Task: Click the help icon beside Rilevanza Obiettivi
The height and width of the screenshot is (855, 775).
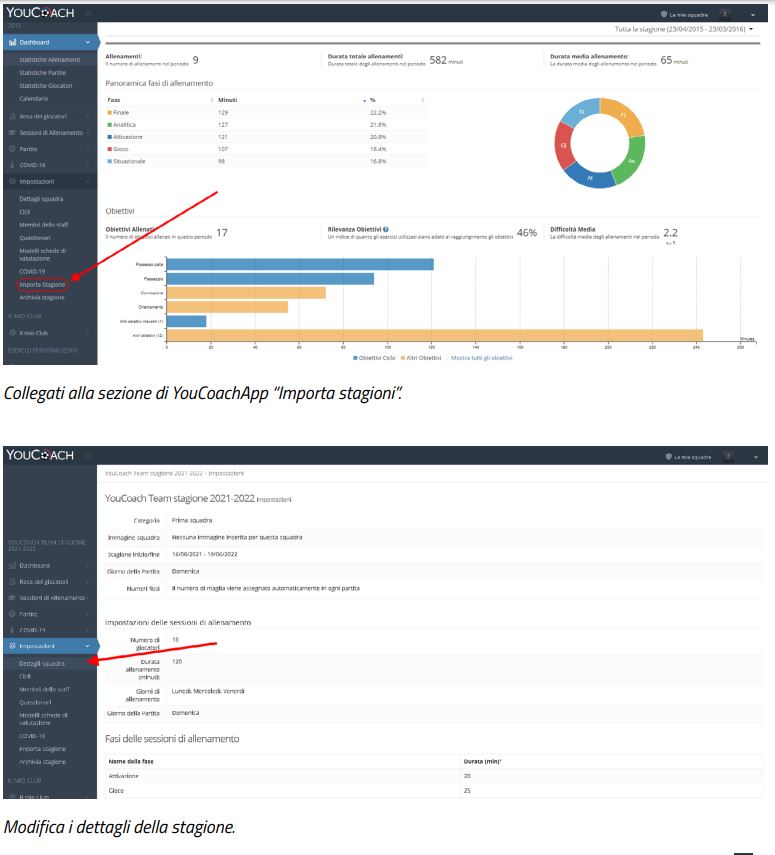Action: 386,230
